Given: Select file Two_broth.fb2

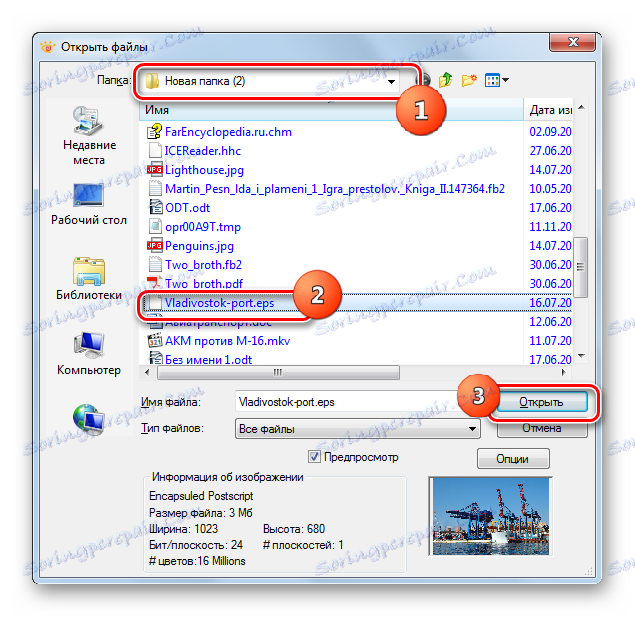Looking at the screenshot, I should pyautogui.click(x=203, y=265).
